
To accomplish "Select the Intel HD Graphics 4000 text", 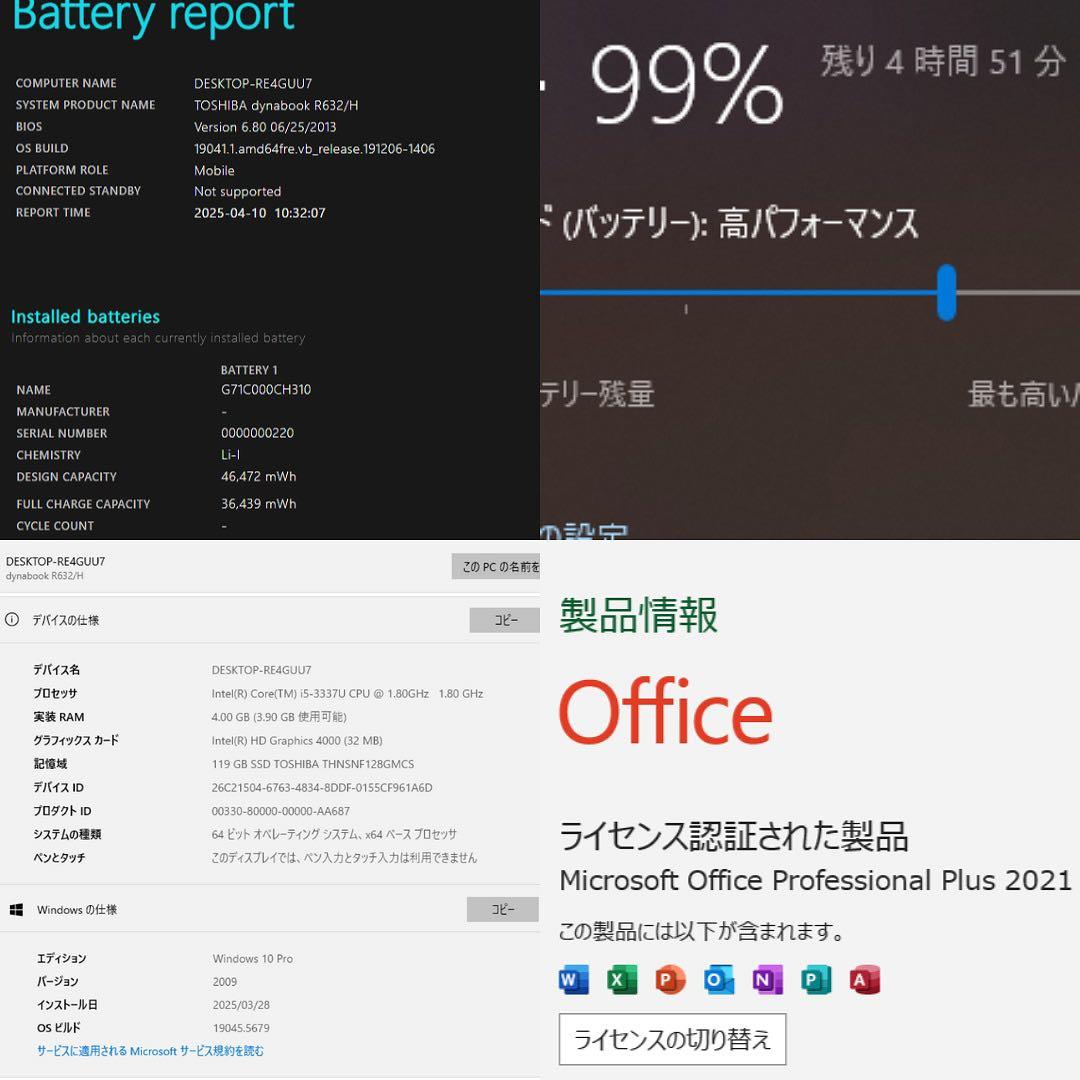I will [x=297, y=740].
